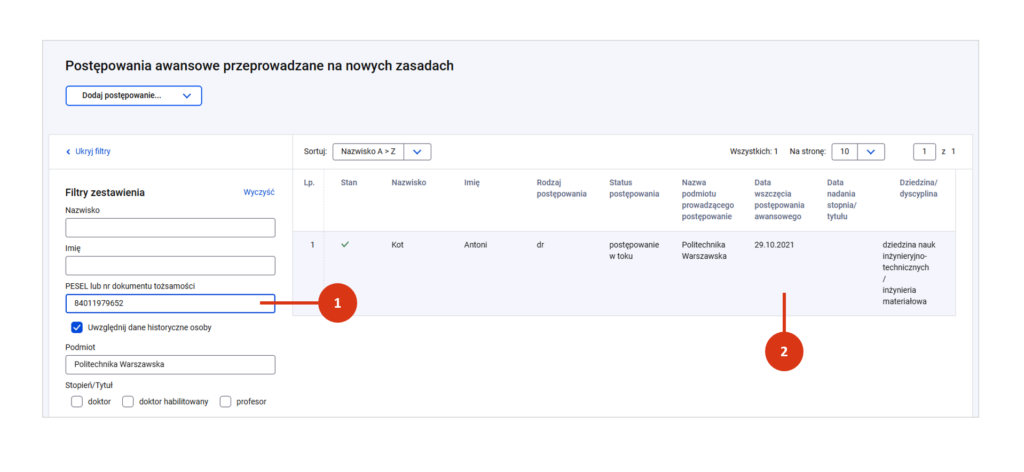Click the 'Imię' filter field
The width and height of the screenshot is (1024, 472).
point(169,266)
